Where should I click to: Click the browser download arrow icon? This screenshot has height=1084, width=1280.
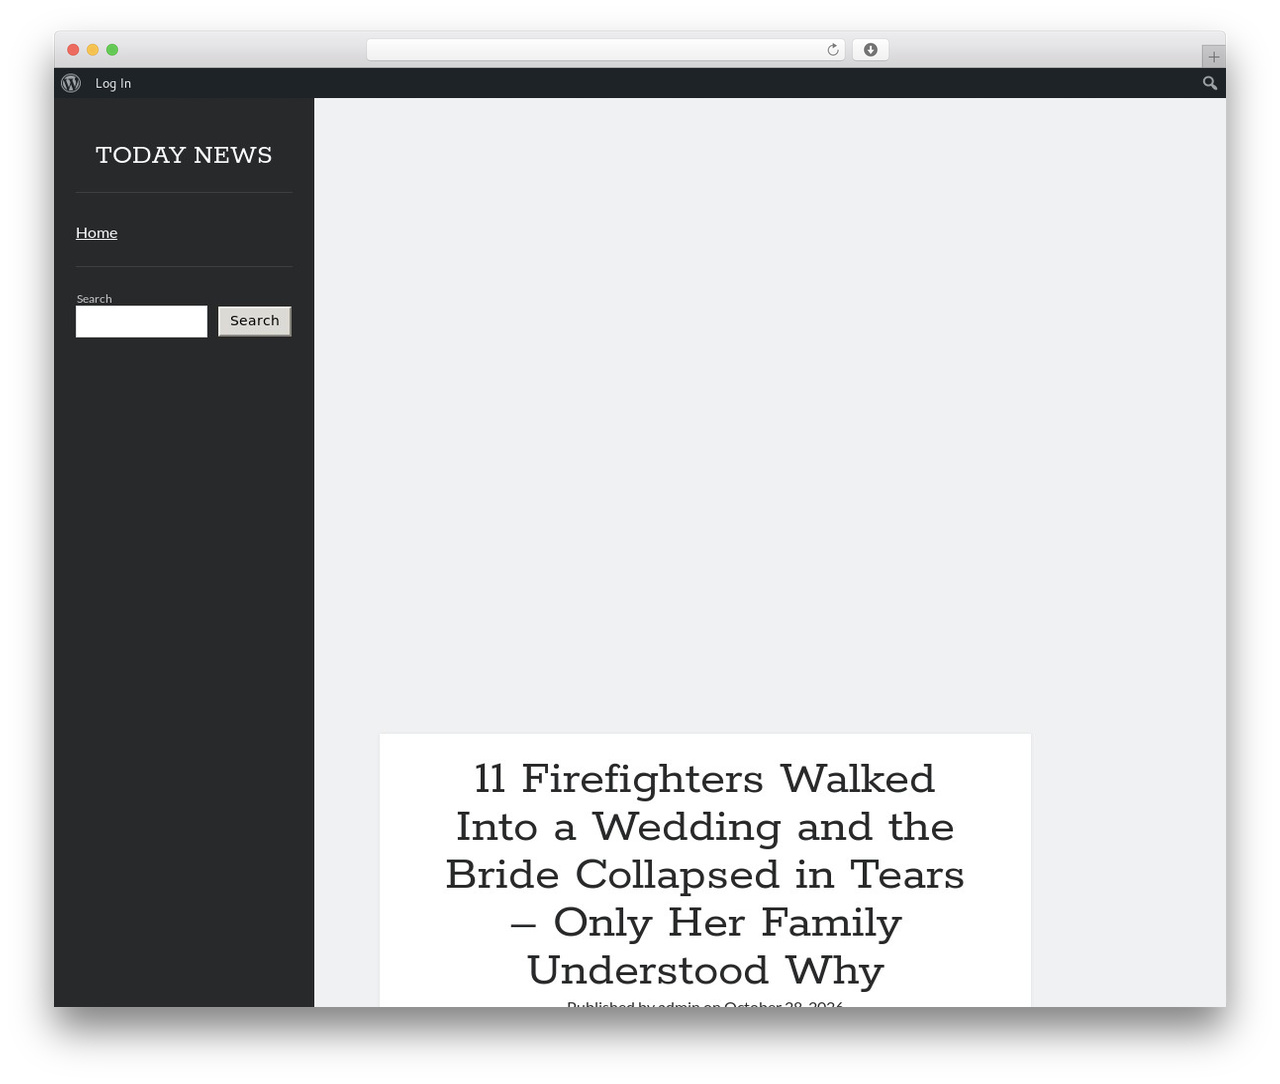(x=871, y=50)
